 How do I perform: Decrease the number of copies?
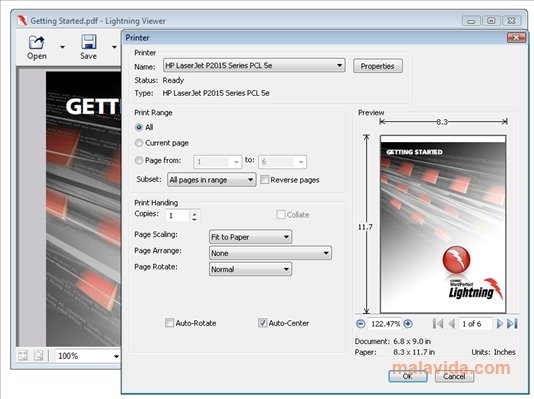pos(194,219)
